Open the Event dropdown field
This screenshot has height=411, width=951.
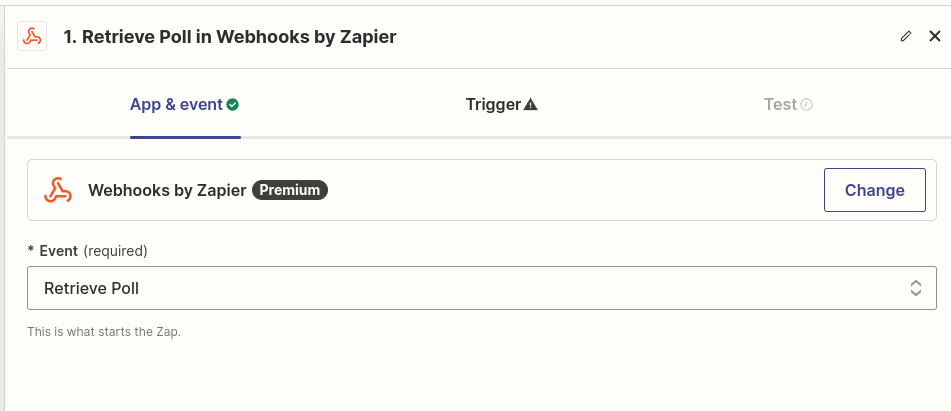481,288
